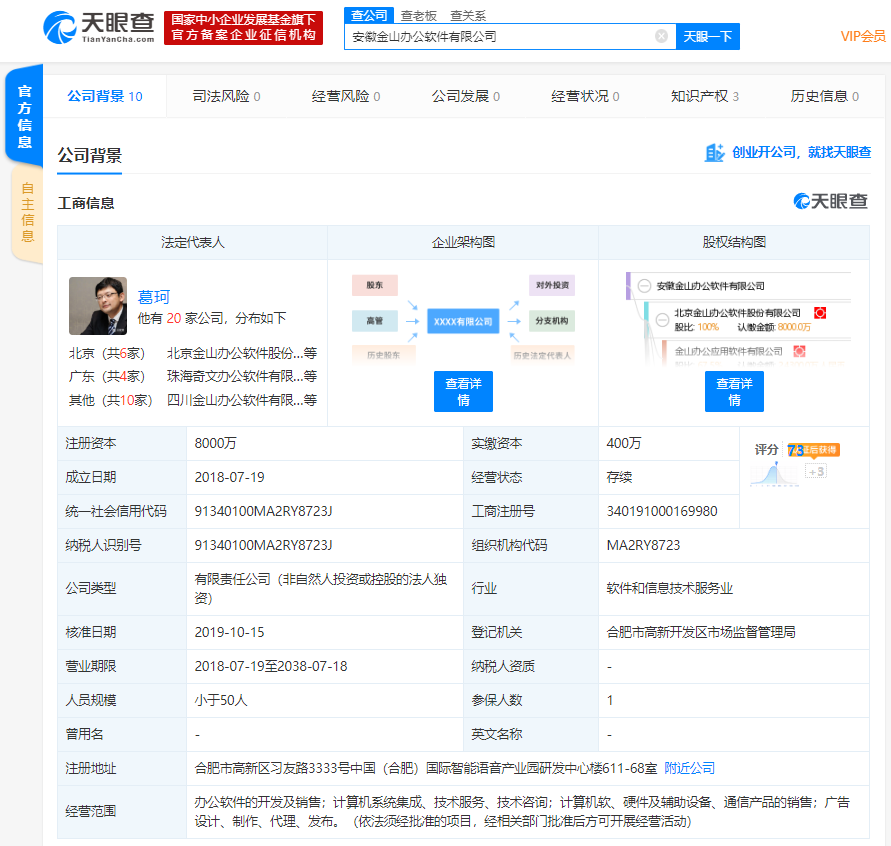Screen dimensions: 891x846
Task: Clear the search box with the X icon
Action: point(661,36)
